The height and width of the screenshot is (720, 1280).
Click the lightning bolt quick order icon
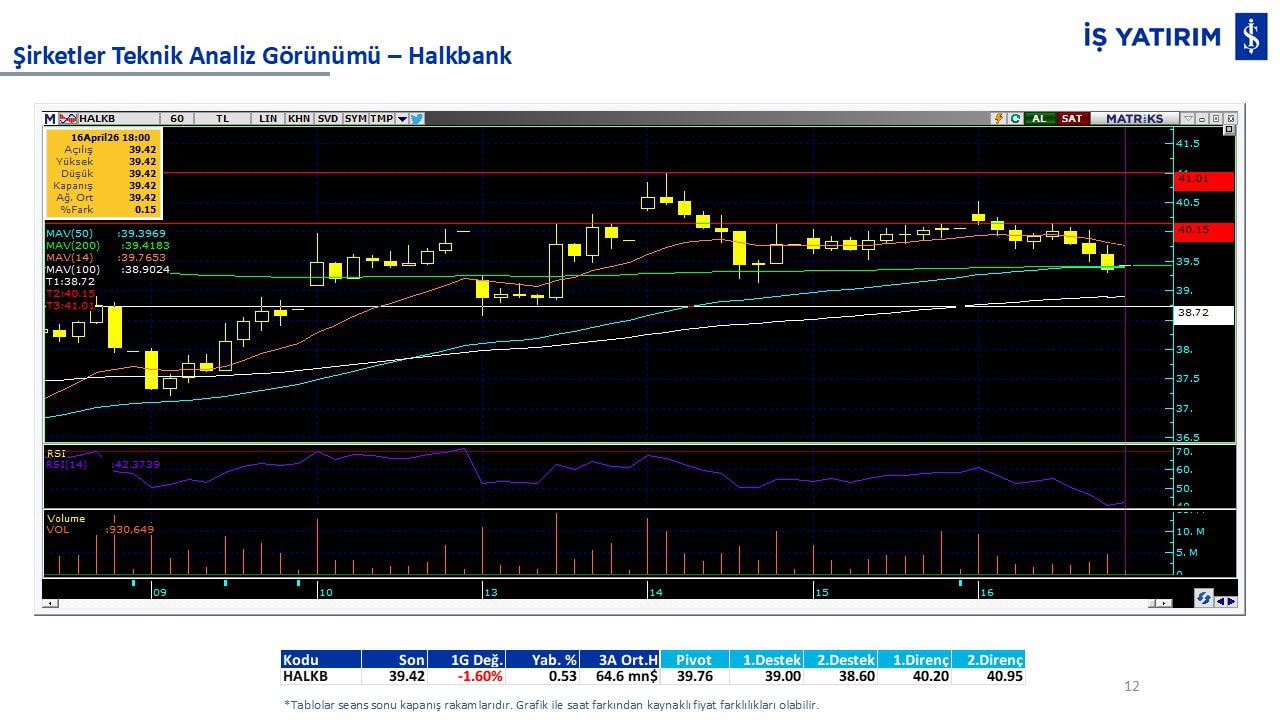click(x=997, y=118)
